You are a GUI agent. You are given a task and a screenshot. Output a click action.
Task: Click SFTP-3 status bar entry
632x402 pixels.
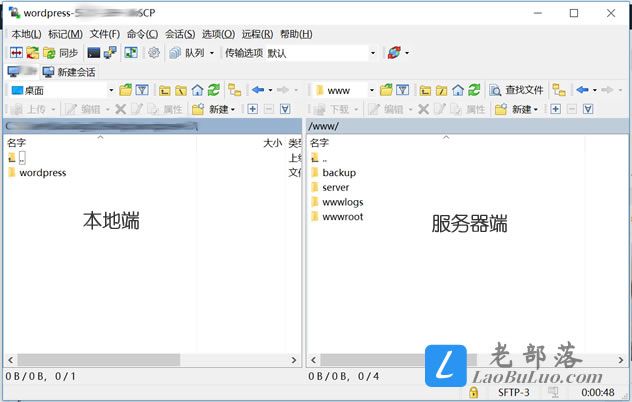(514, 392)
